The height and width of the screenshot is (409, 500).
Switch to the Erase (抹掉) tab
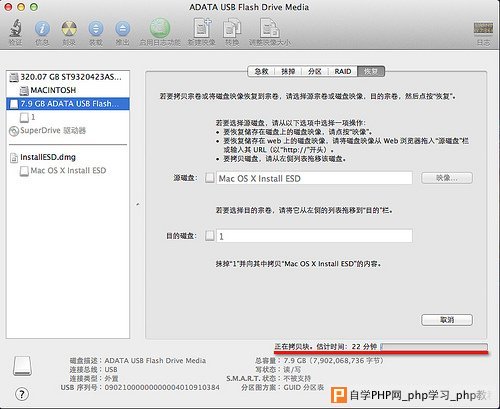[288, 71]
